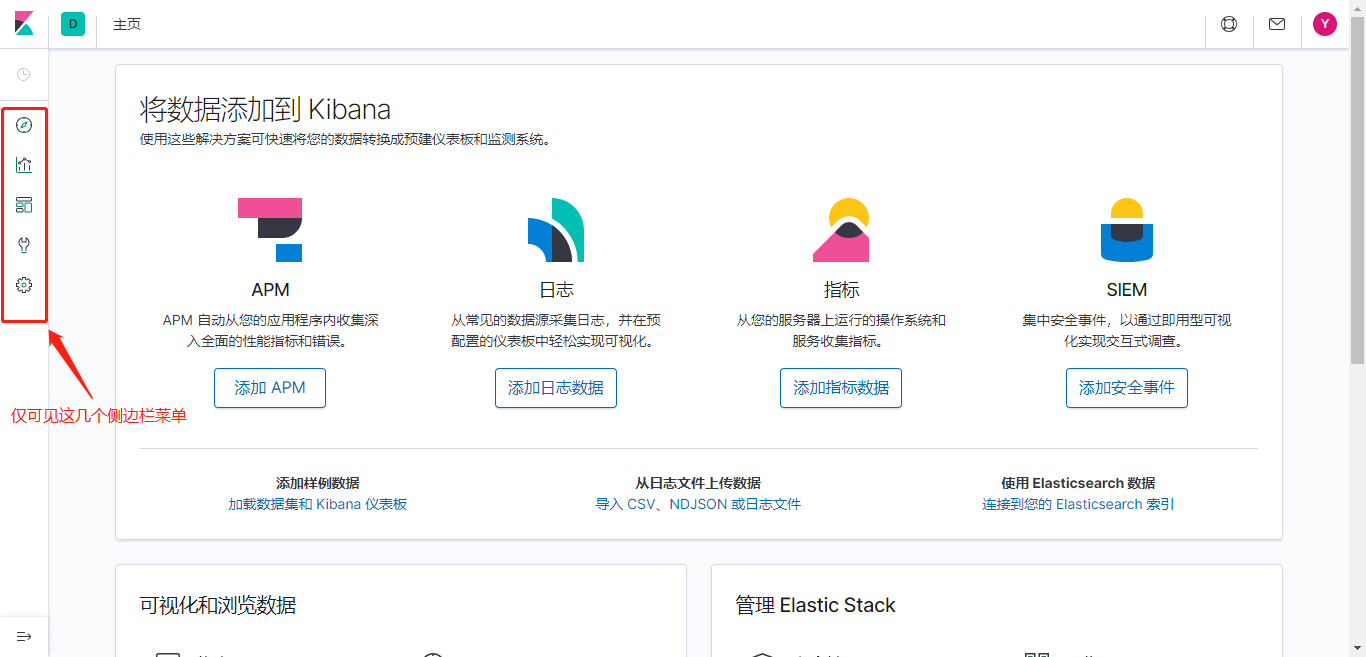Open 加载数据集和 Kibana 仪表板 link
The width and height of the screenshot is (1366, 657).
[318, 504]
